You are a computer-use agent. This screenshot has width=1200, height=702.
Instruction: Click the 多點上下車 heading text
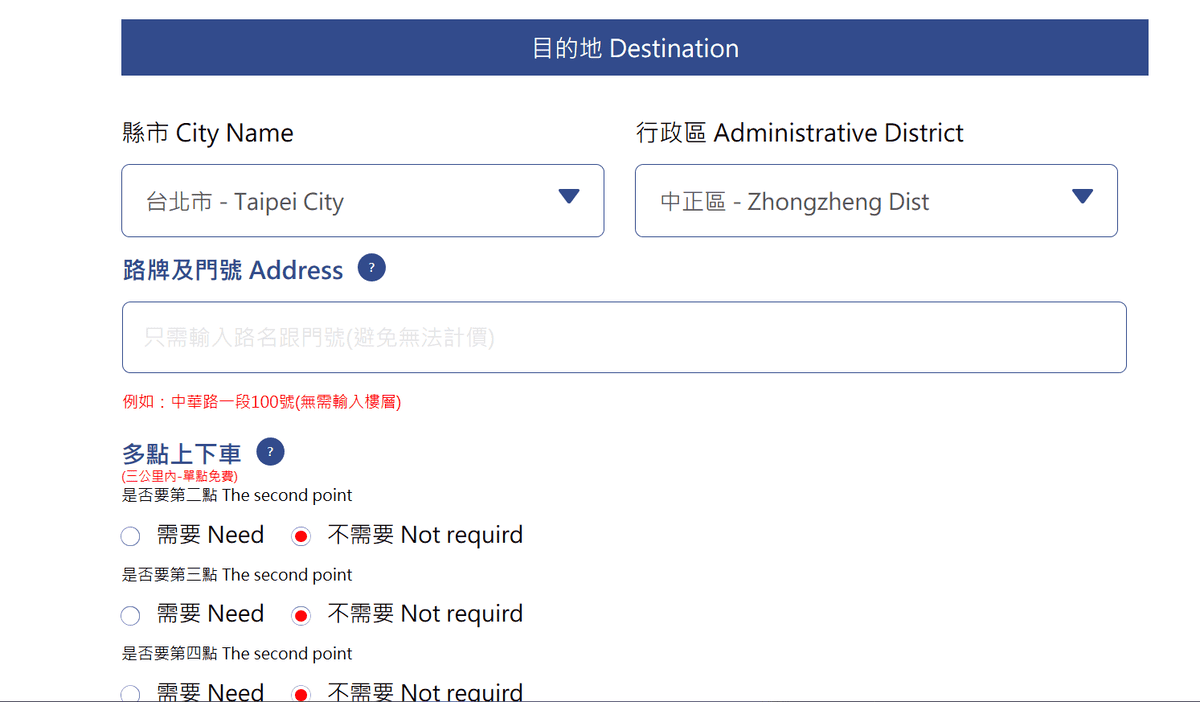click(181, 454)
